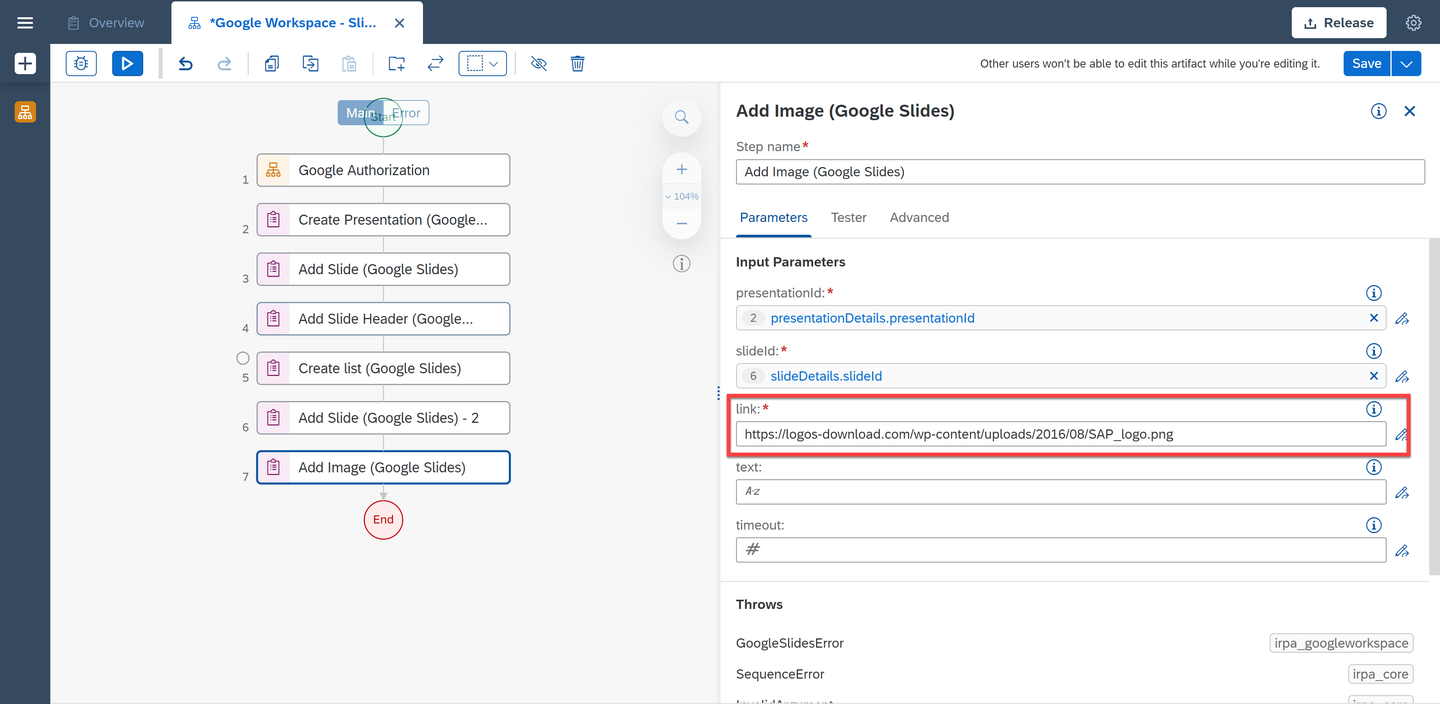Click the link URL input field
Screen dimensions: 1440x704
pos(1061,434)
